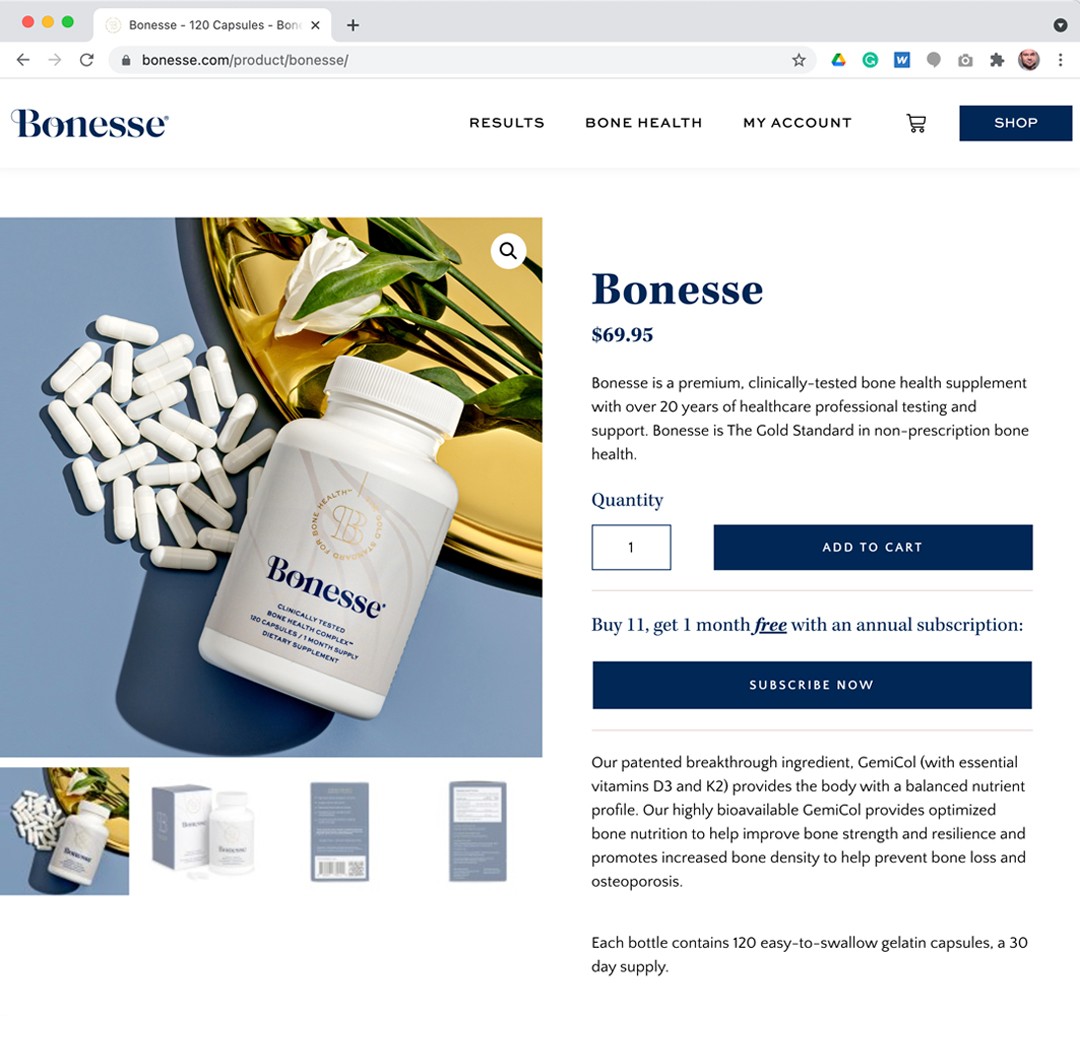Click SUBSCRIBE NOW button
Image resolution: width=1080 pixels, height=1037 pixels.
812,684
